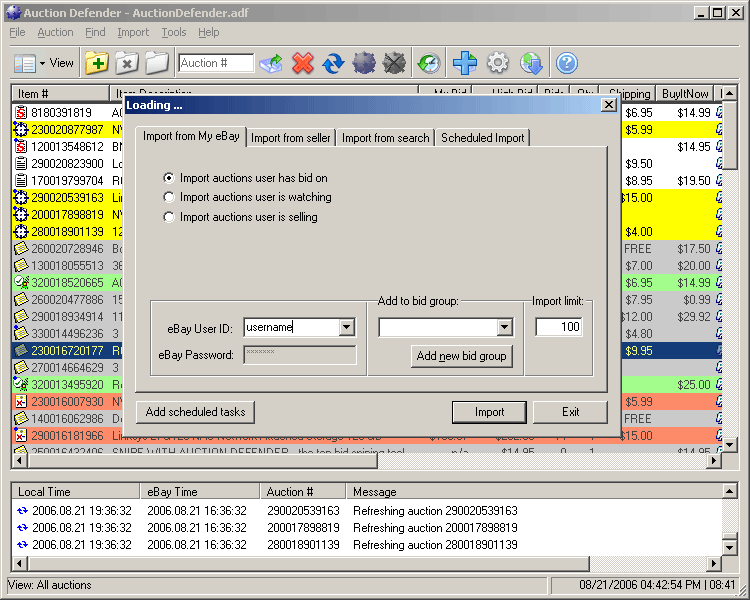Click the blue refresh arrows toolbar icon
Image resolution: width=750 pixels, height=600 pixels.
click(x=333, y=63)
